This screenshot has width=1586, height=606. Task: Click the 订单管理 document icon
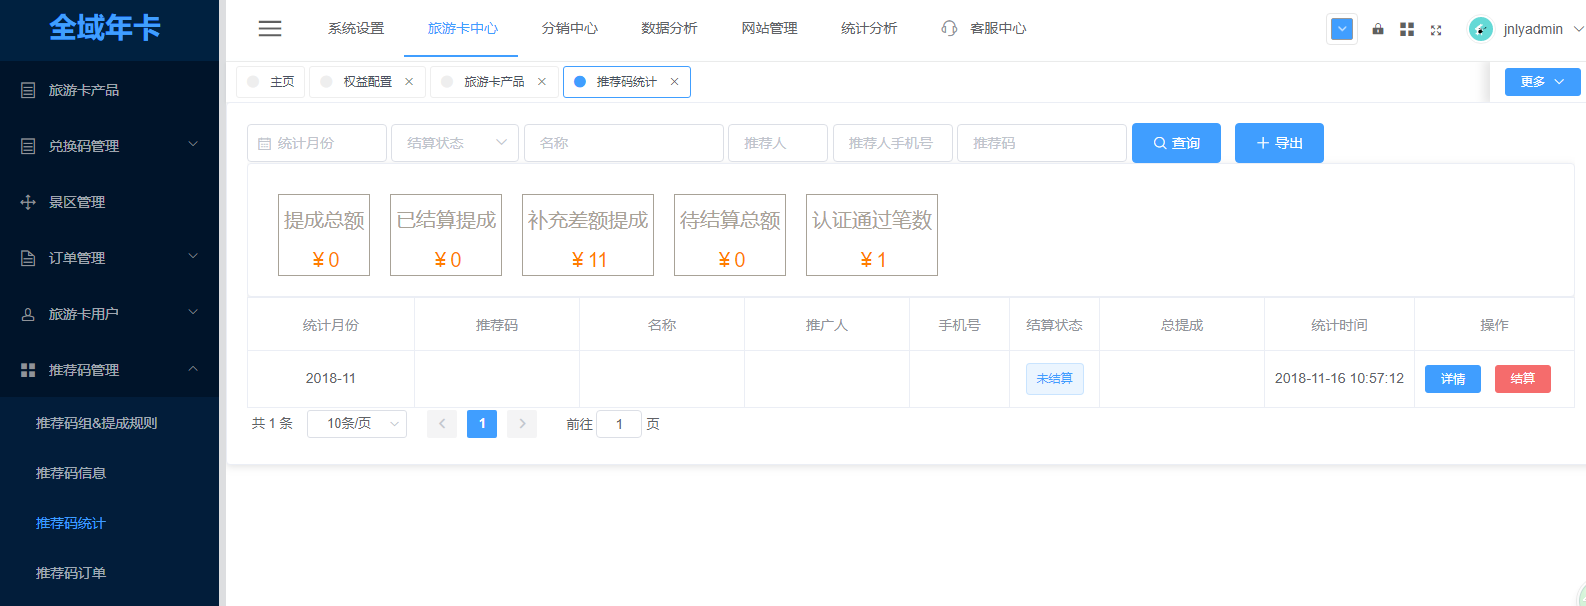pos(28,258)
